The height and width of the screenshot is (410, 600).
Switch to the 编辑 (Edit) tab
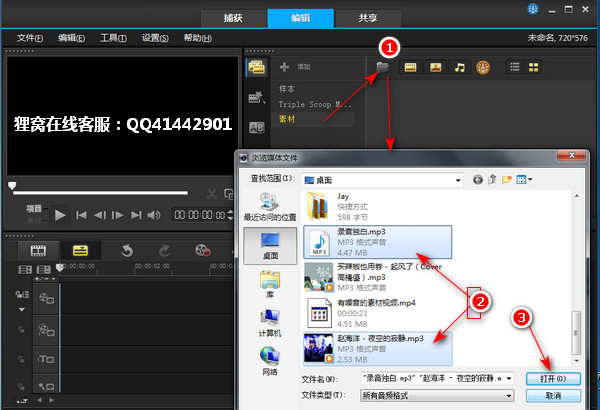click(300, 18)
